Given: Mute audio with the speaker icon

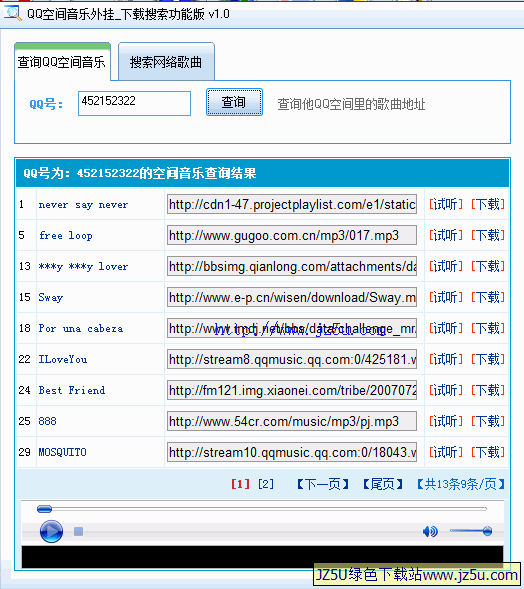Looking at the screenshot, I should pos(430,531).
